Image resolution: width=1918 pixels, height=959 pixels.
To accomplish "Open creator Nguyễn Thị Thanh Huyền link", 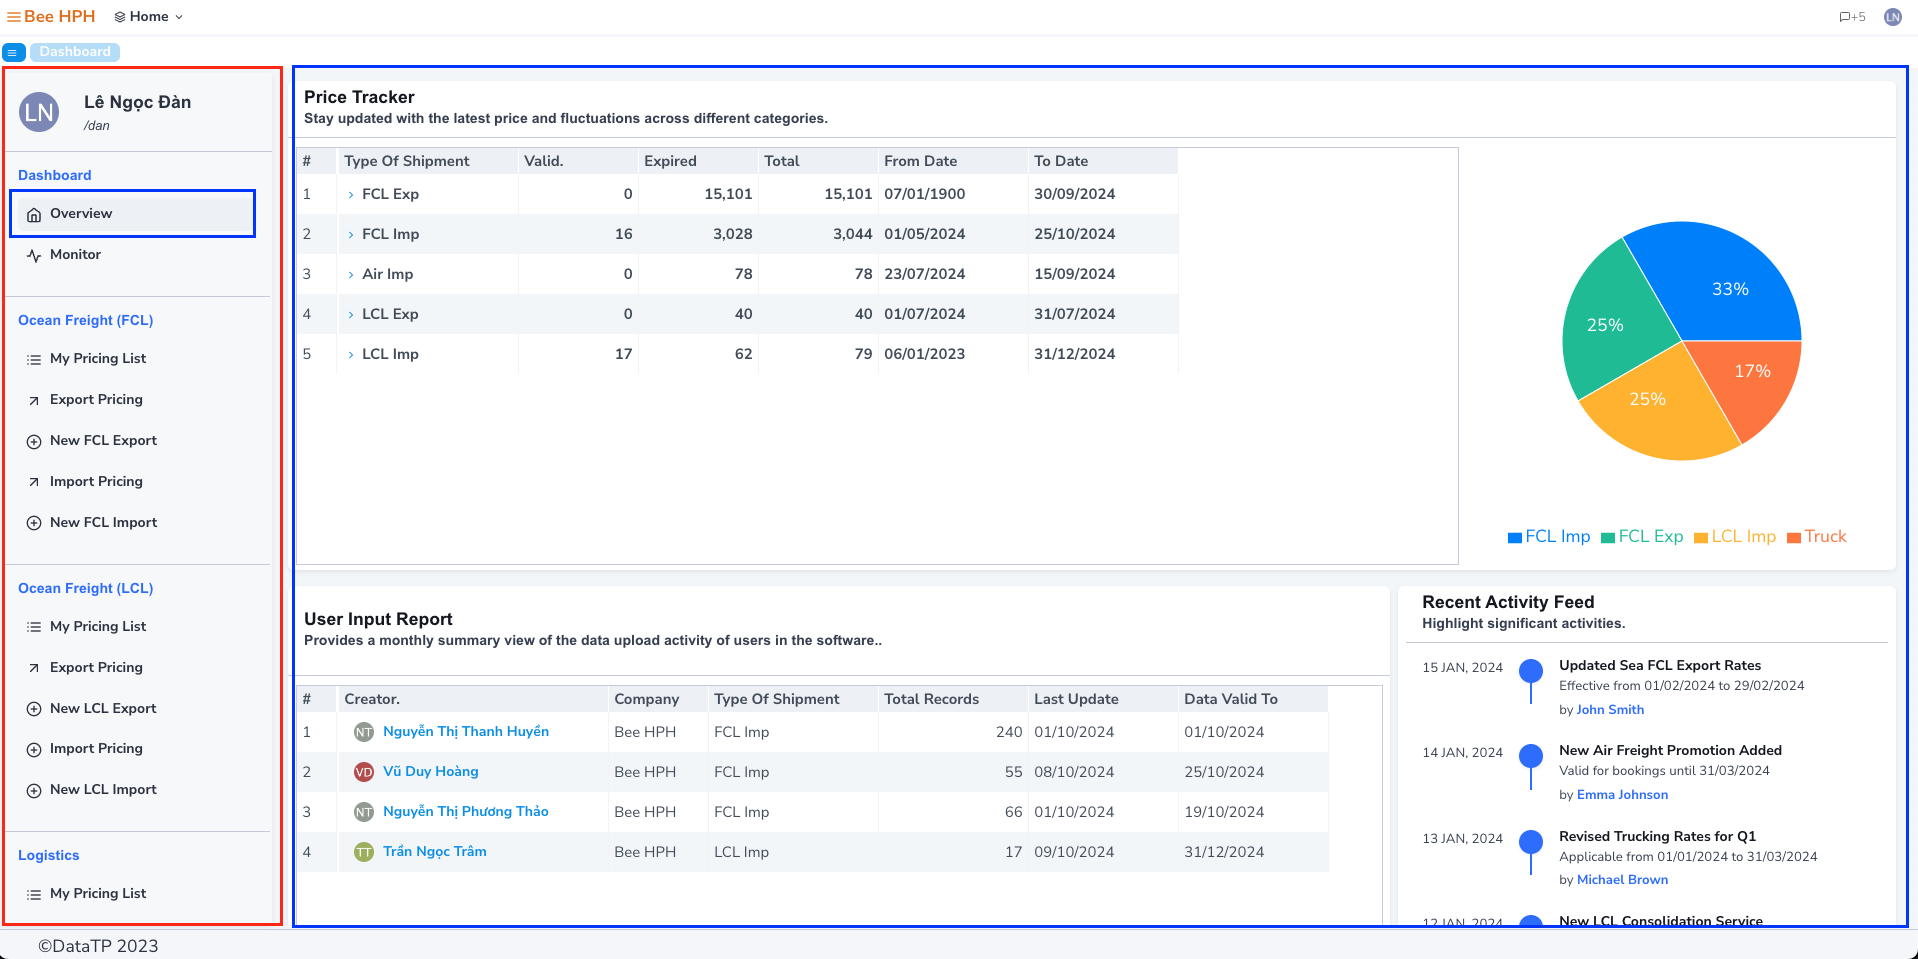I will click(465, 732).
